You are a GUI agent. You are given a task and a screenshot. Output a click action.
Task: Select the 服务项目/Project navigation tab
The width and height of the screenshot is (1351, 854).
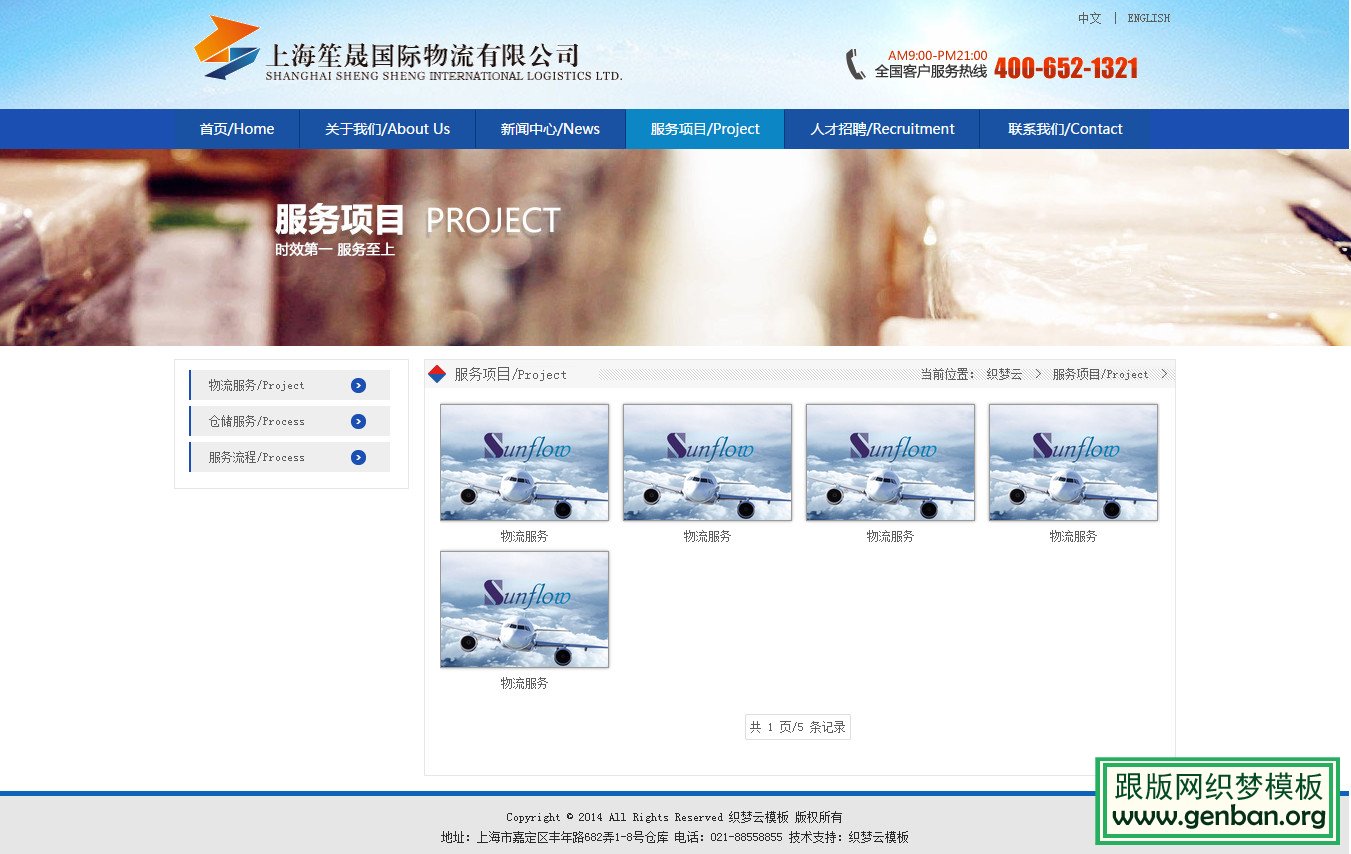pos(705,129)
